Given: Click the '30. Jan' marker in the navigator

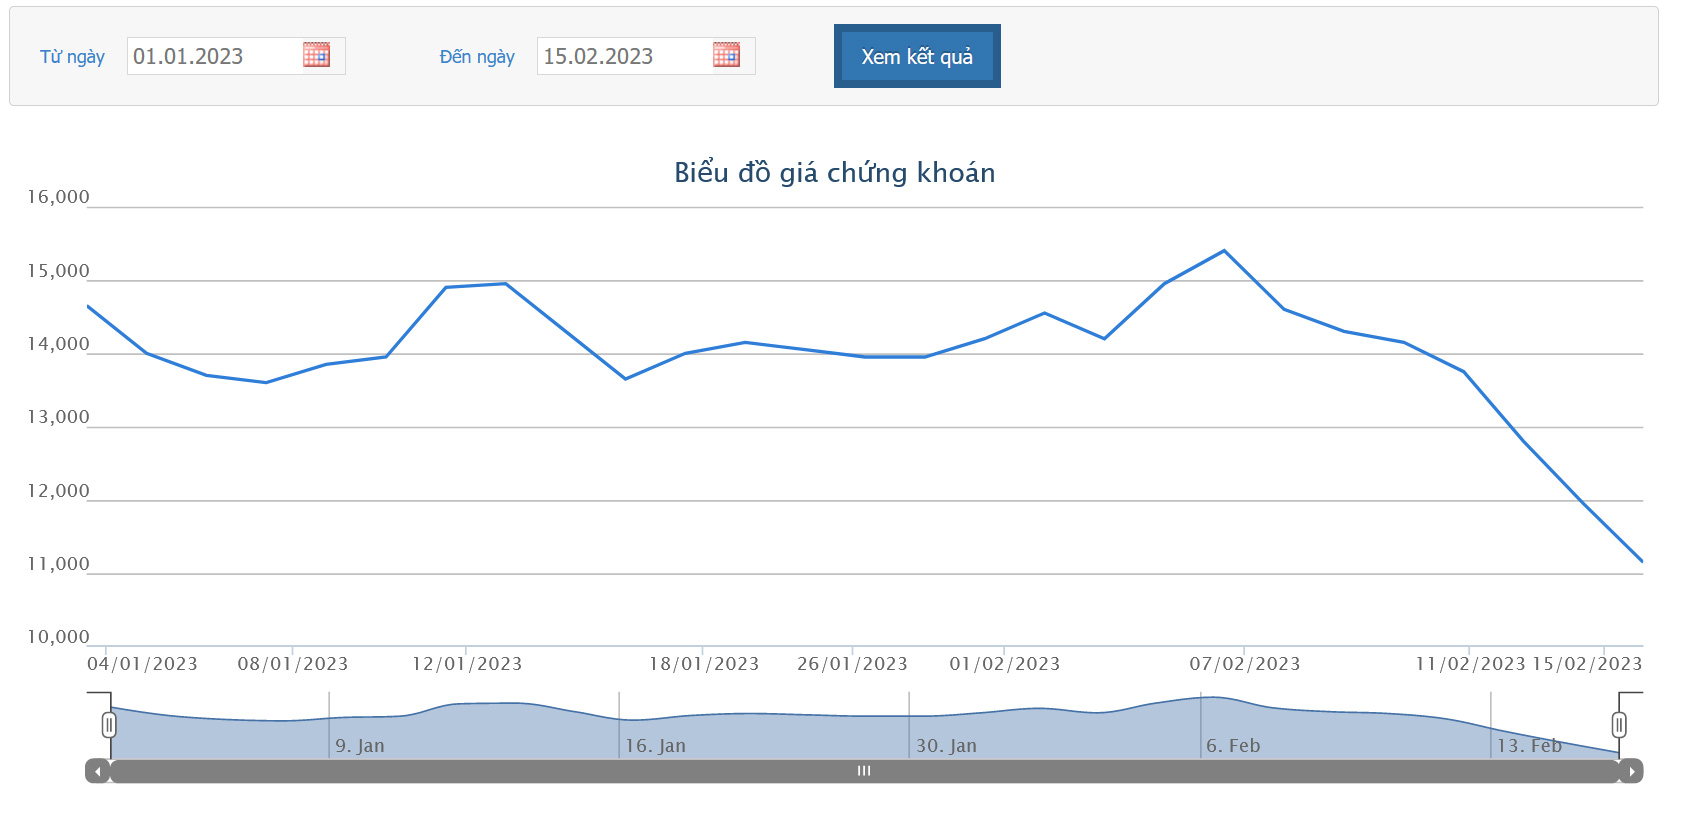Looking at the screenshot, I should [946, 746].
